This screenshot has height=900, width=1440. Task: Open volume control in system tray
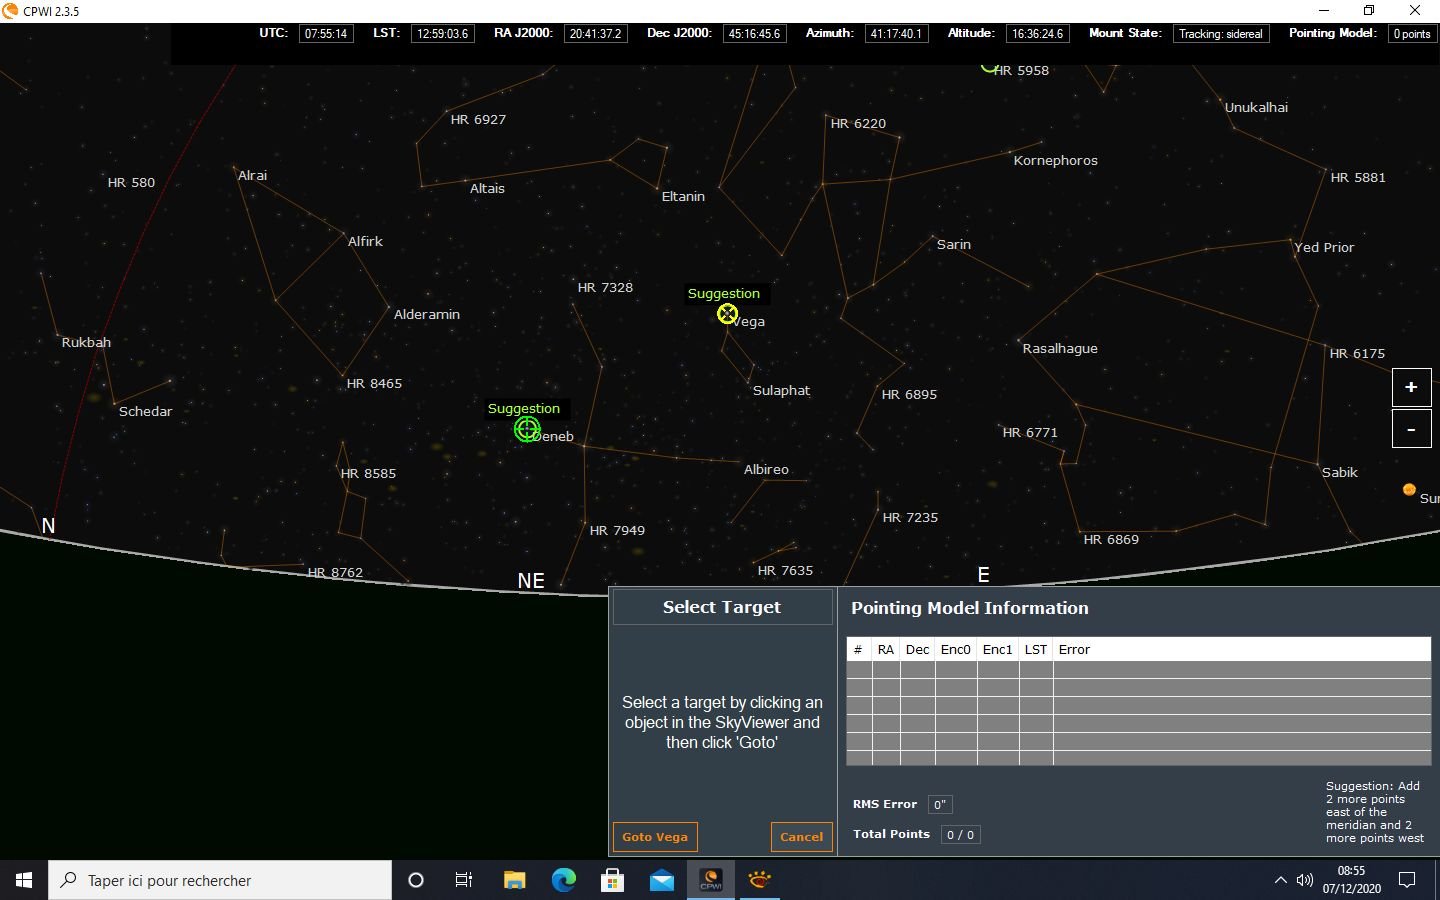pos(1304,880)
